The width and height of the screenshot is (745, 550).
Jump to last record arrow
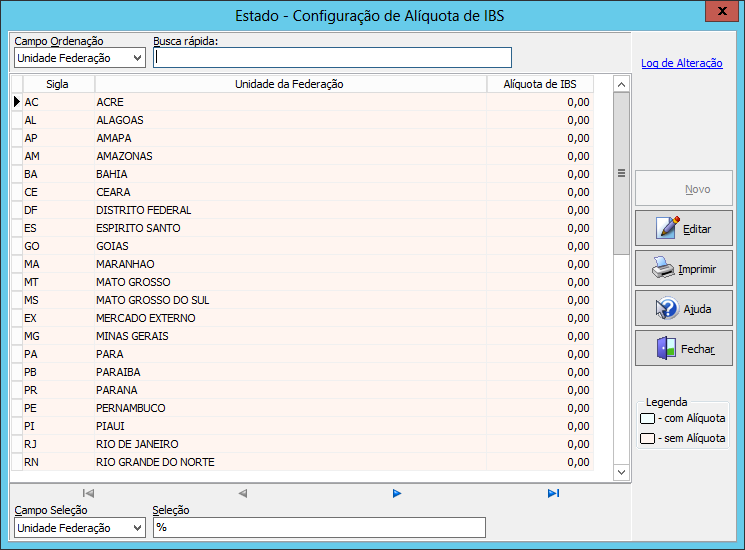553,493
